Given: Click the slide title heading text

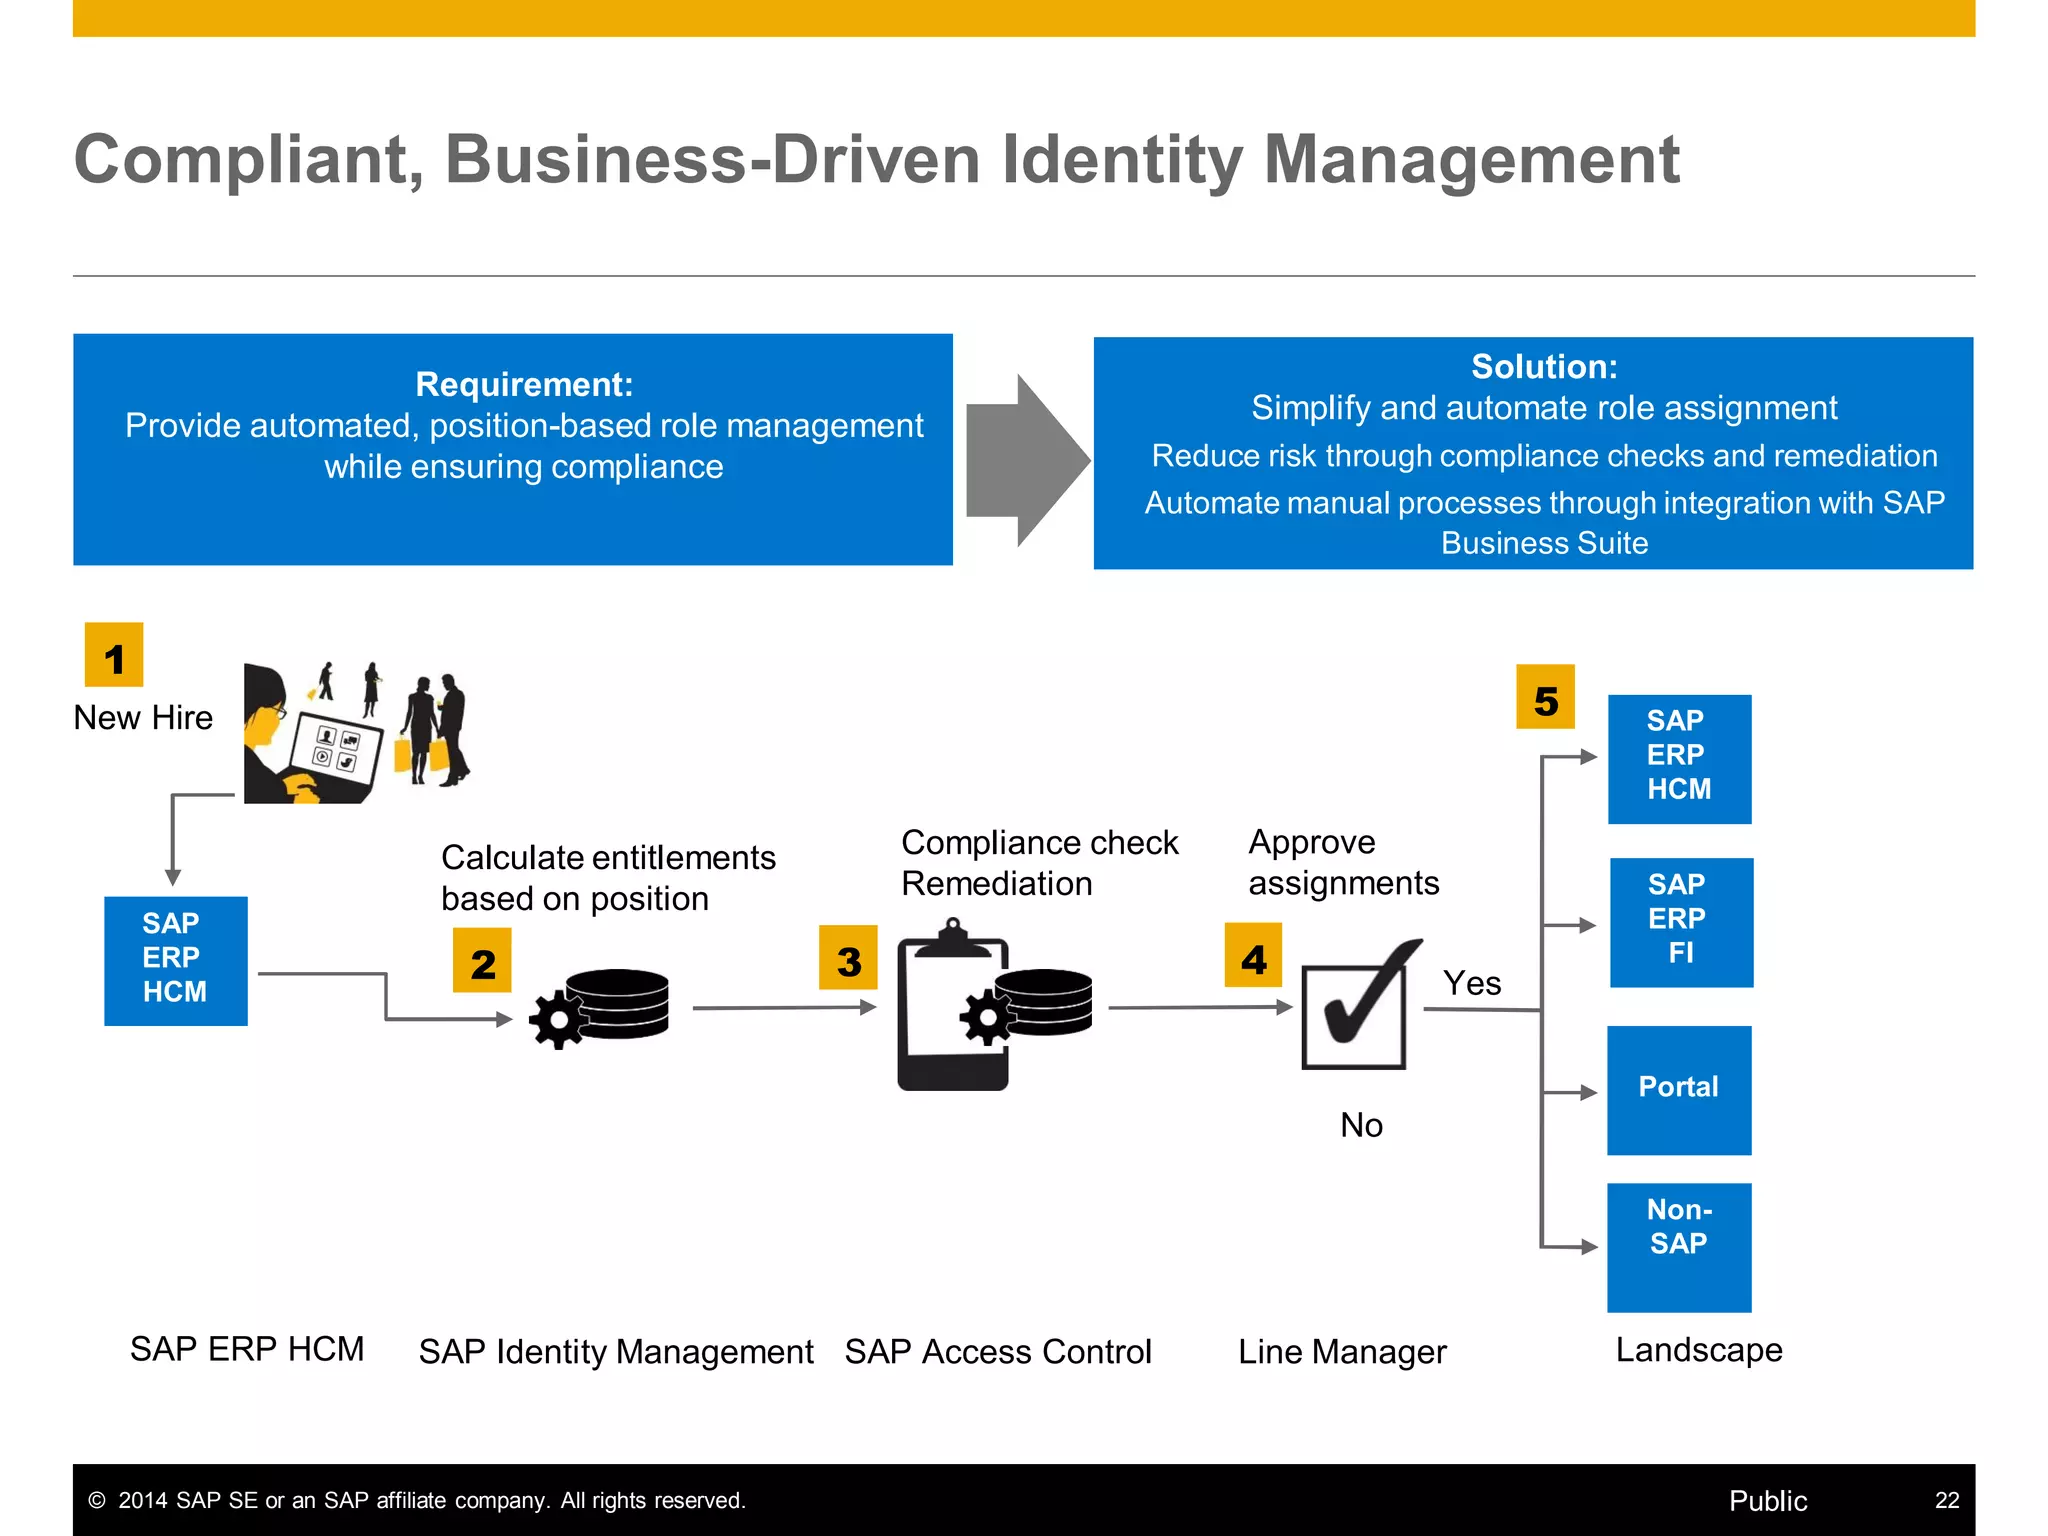Looking at the screenshot, I should [x=876, y=160].
